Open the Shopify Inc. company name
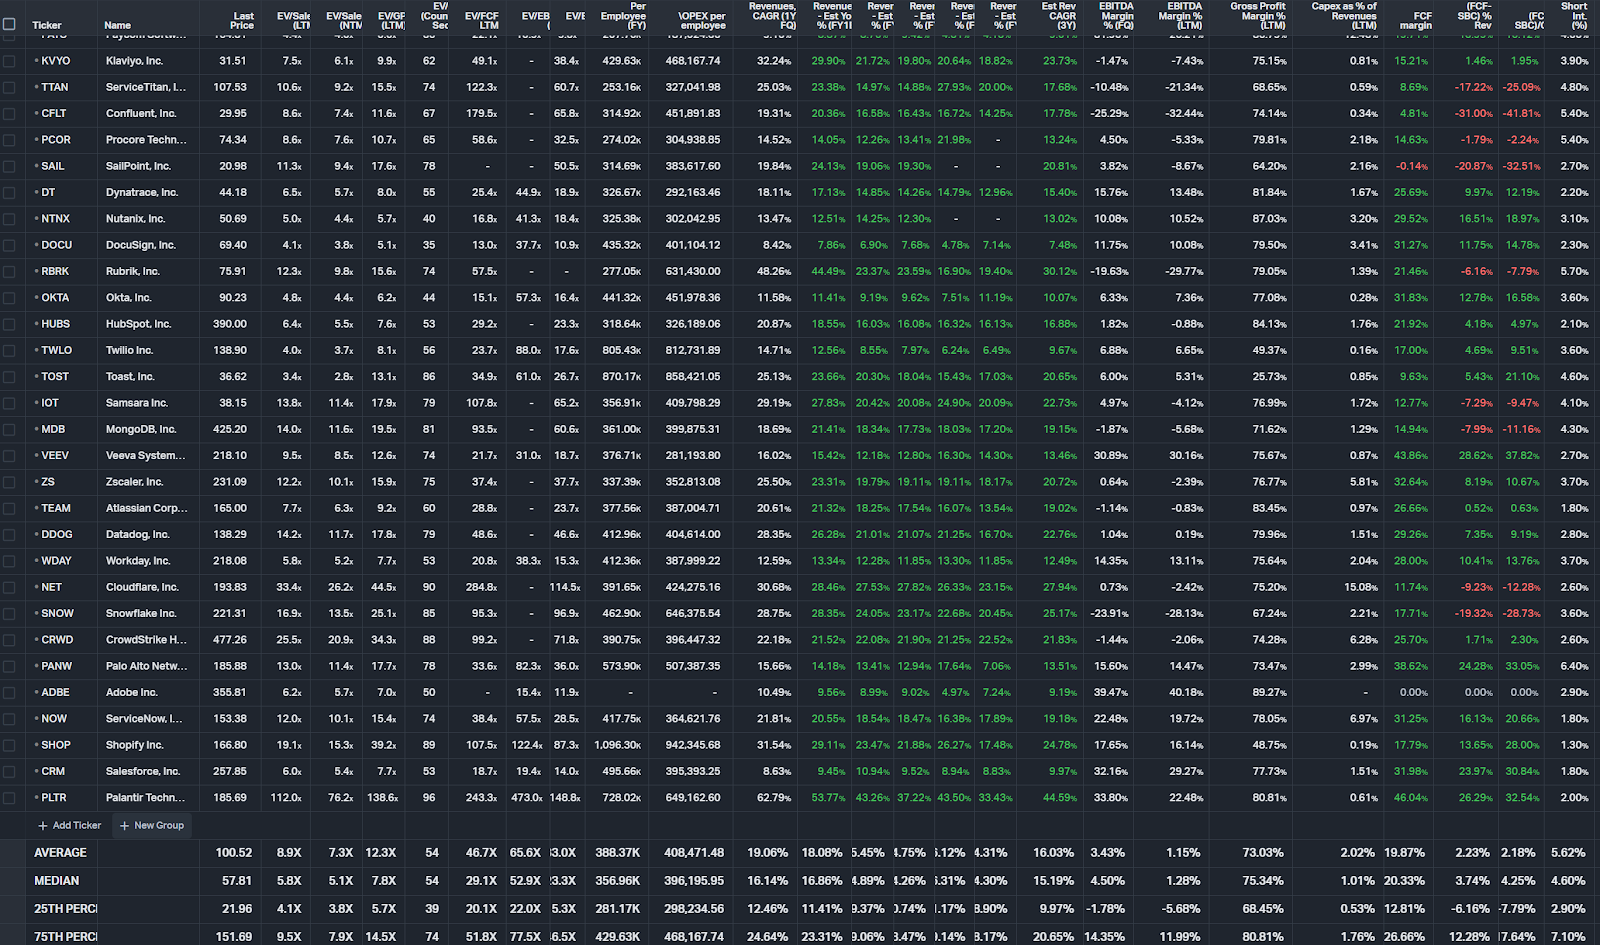The image size is (1600, 945). click(134, 745)
